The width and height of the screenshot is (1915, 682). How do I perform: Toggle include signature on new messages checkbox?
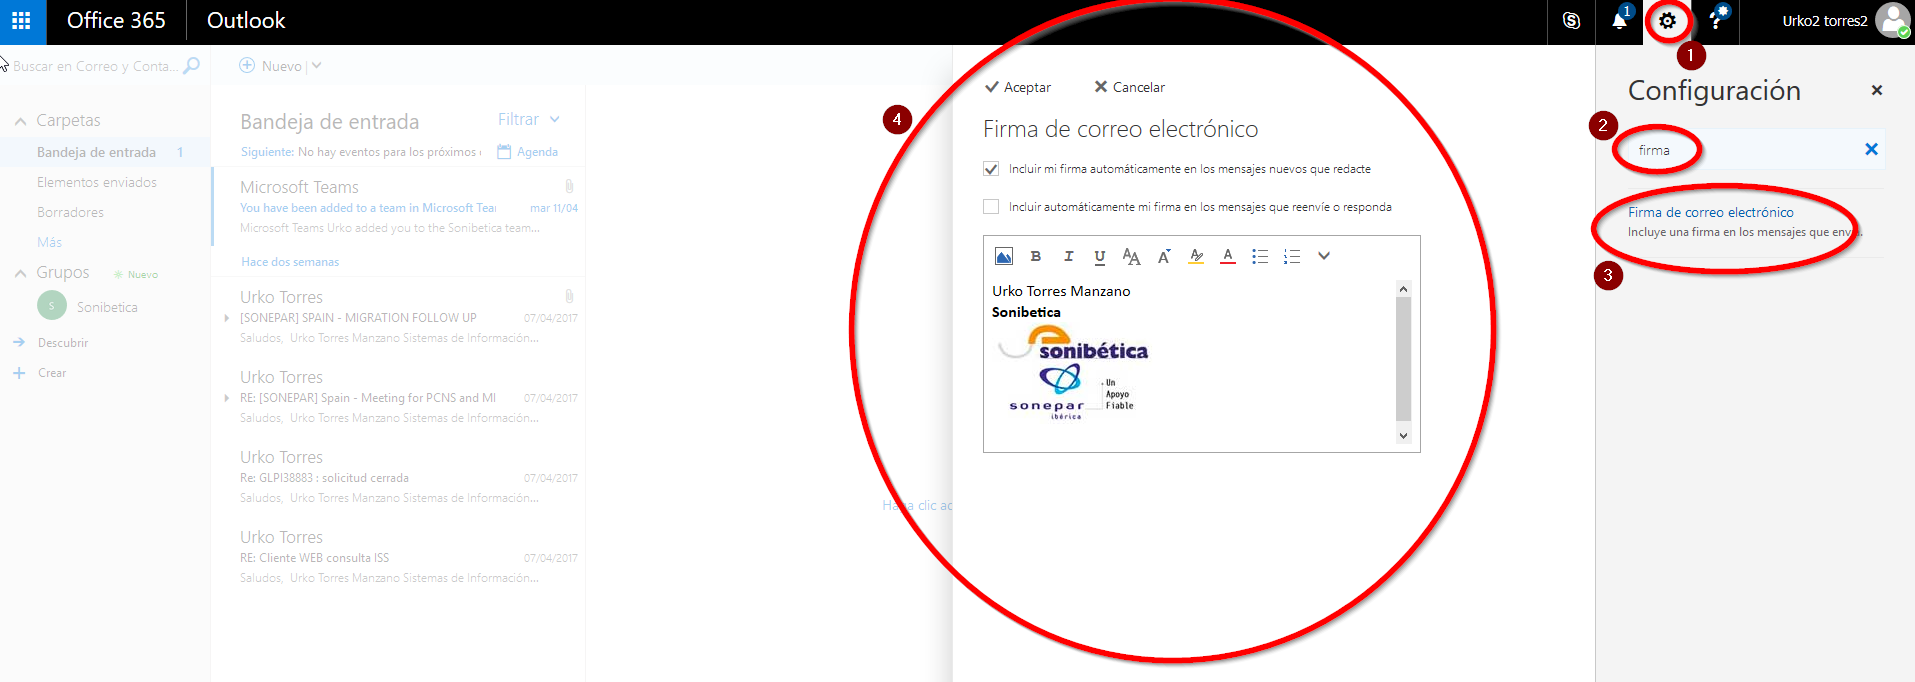point(991,169)
